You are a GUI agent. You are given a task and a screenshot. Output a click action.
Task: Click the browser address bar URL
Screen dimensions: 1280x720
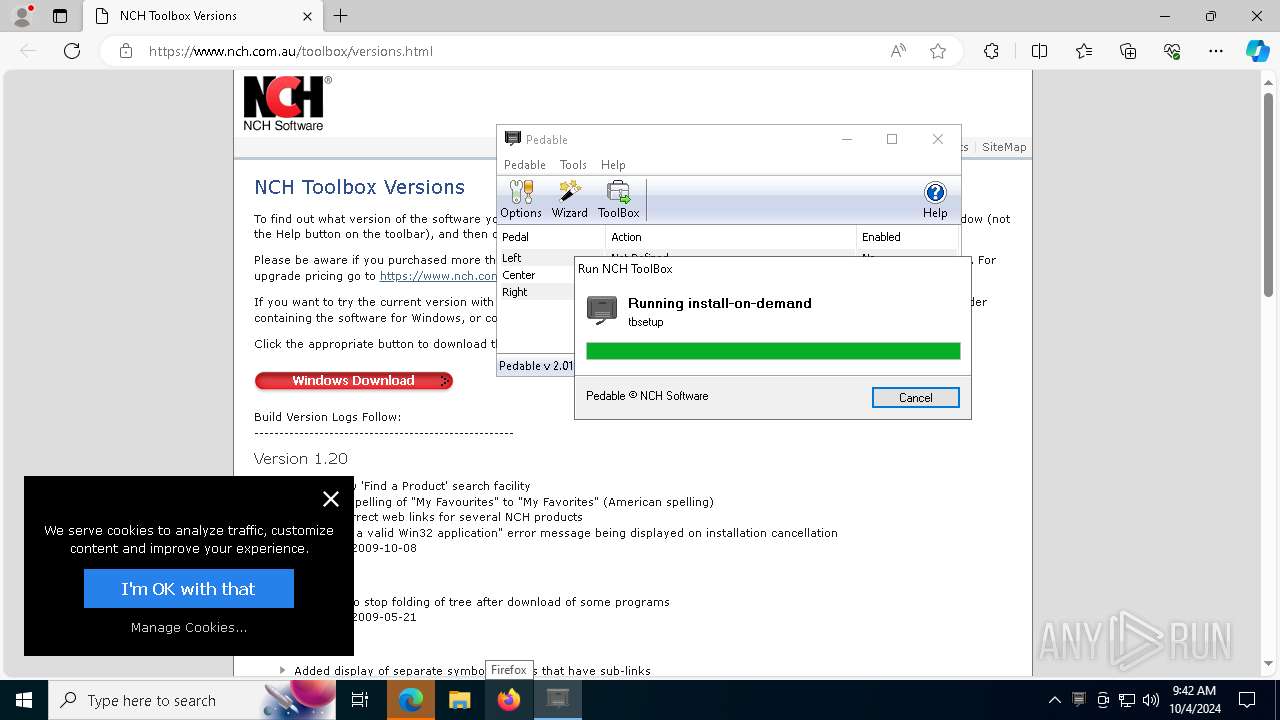point(291,51)
